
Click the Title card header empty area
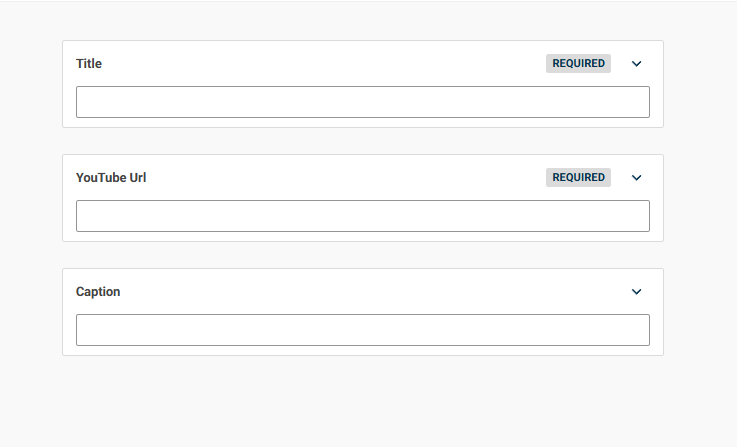click(x=323, y=63)
